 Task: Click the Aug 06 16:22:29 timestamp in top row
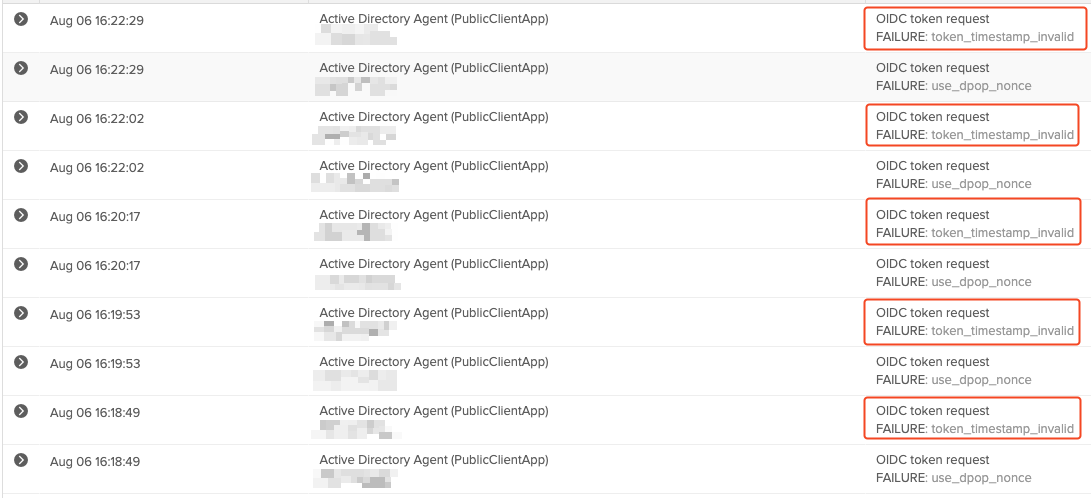coord(97,20)
